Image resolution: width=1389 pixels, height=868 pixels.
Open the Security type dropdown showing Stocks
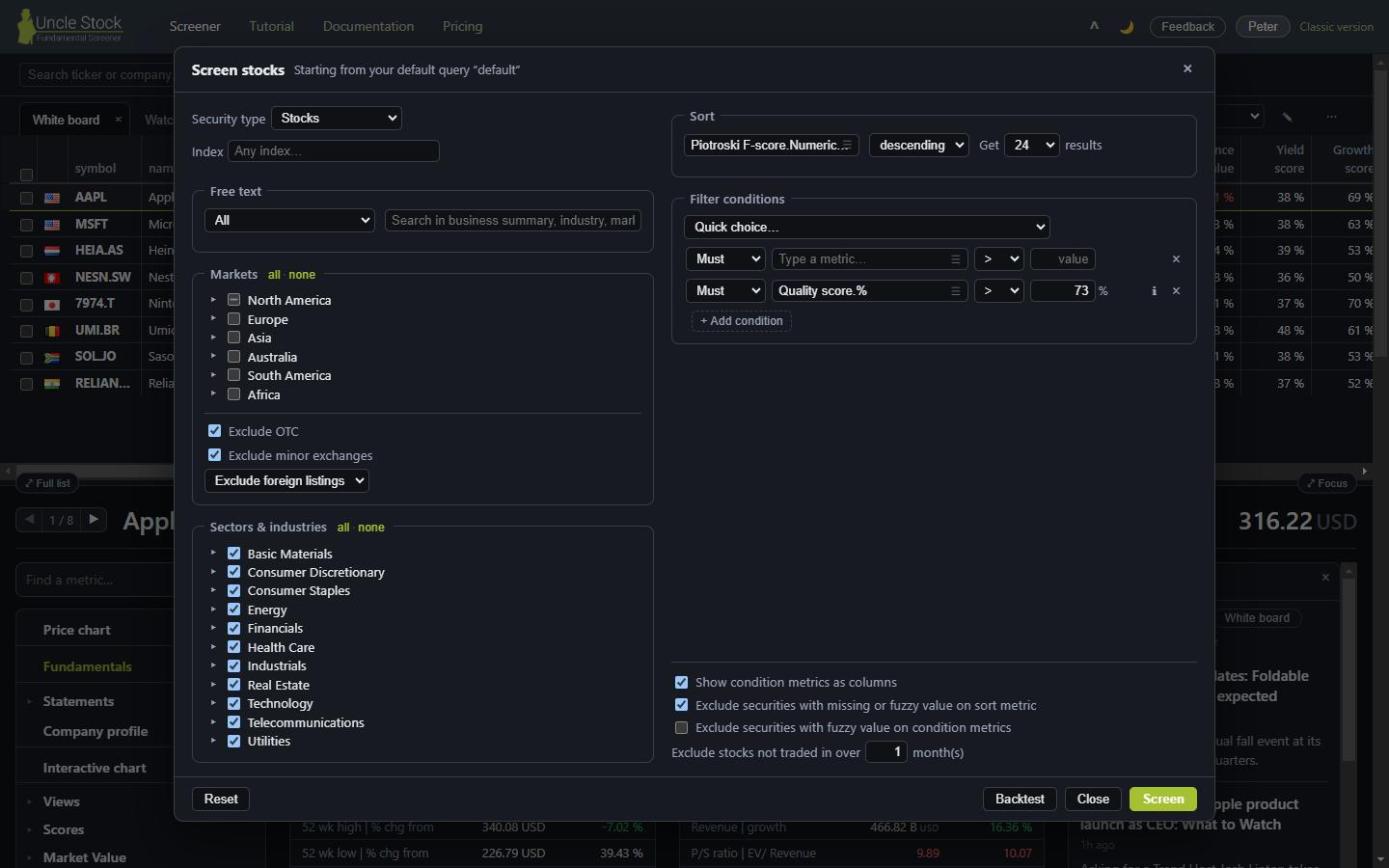336,118
